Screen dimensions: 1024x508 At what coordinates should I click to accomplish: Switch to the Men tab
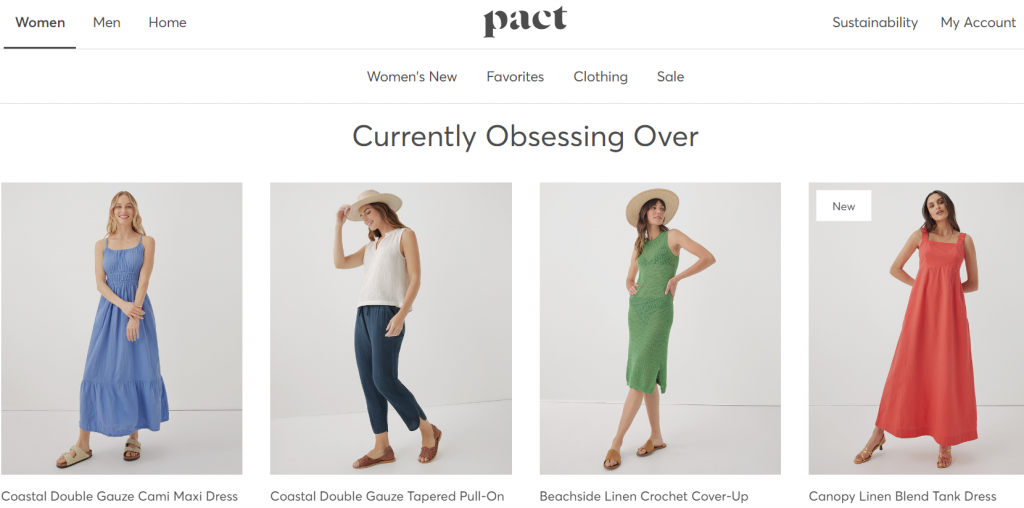(106, 23)
